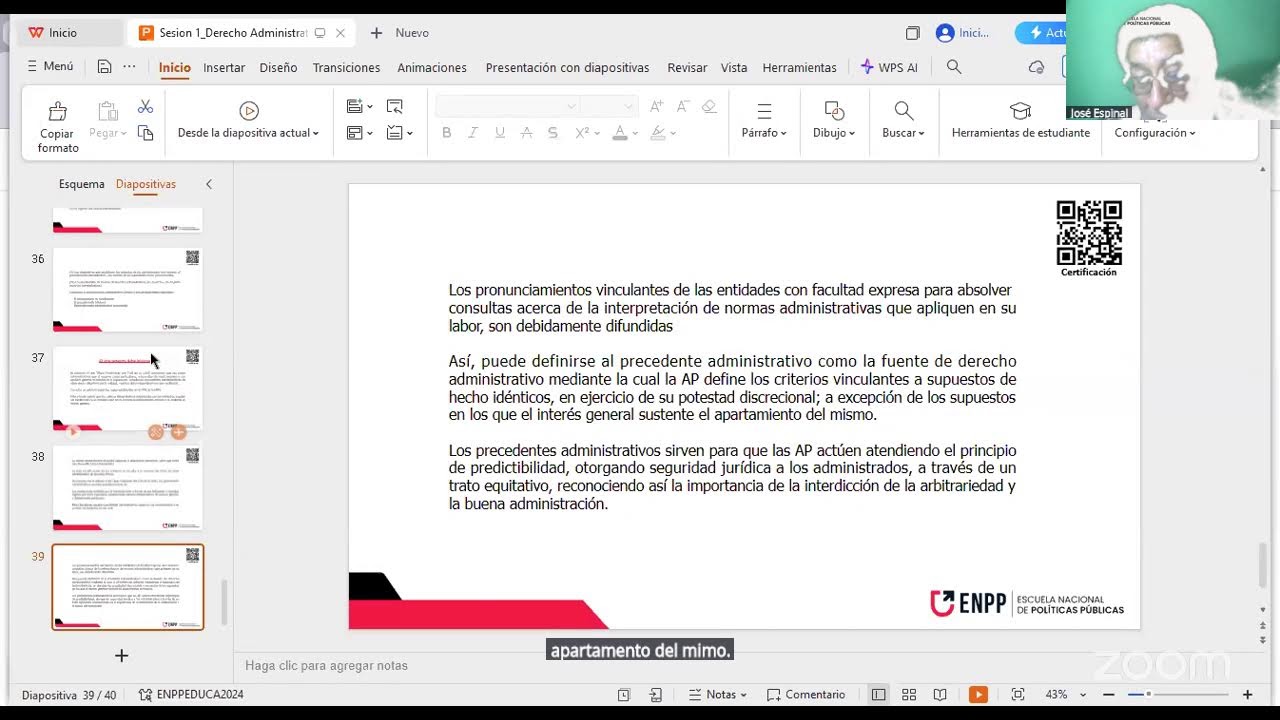The image size is (1280, 720).
Task: Click the Decrease font size icon
Action: click(683, 106)
